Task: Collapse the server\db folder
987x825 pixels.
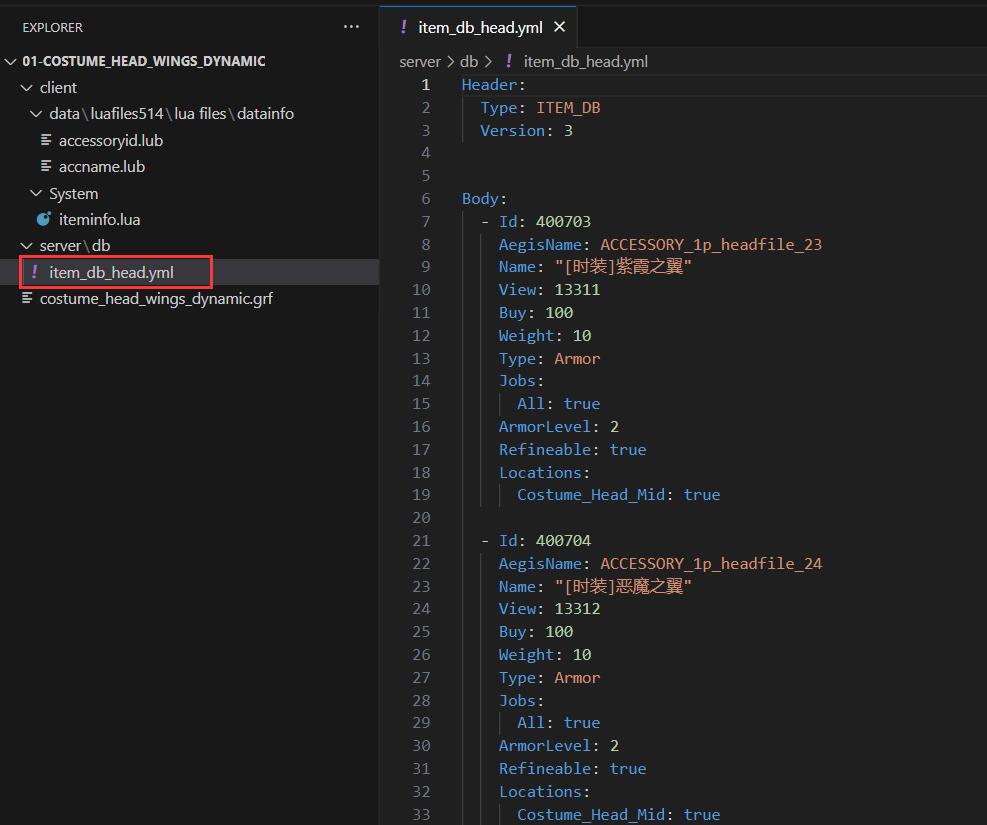Action: 27,246
